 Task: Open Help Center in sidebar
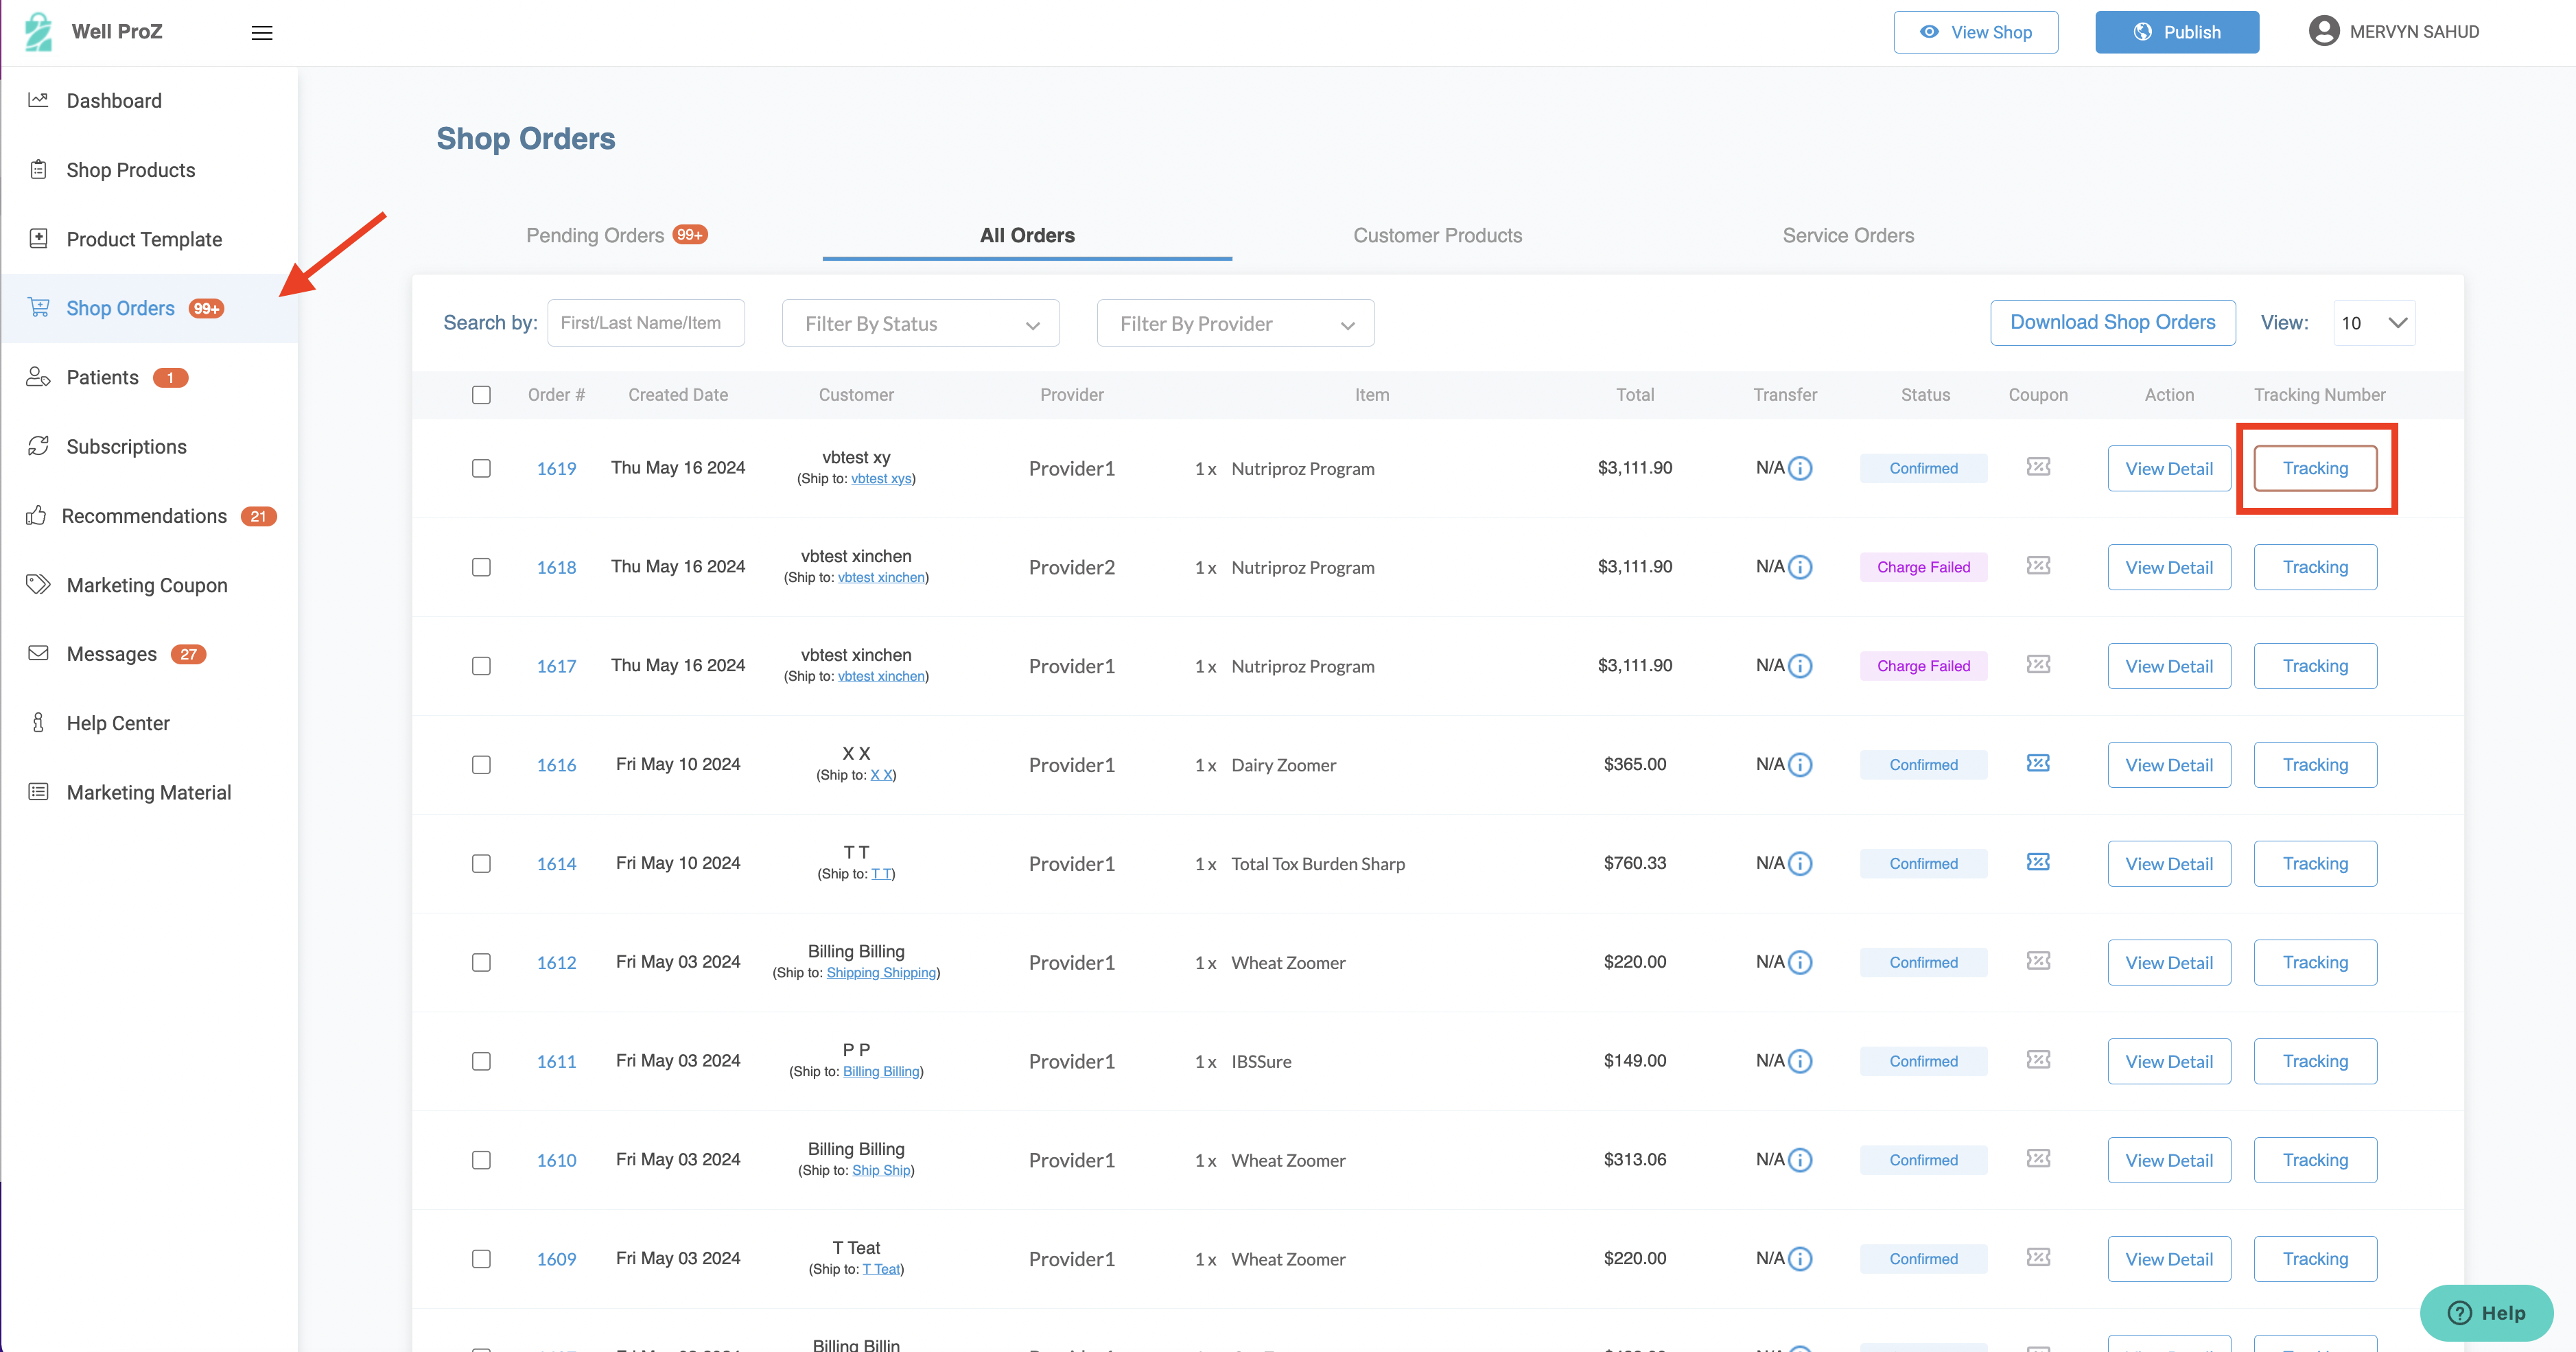[x=118, y=723]
